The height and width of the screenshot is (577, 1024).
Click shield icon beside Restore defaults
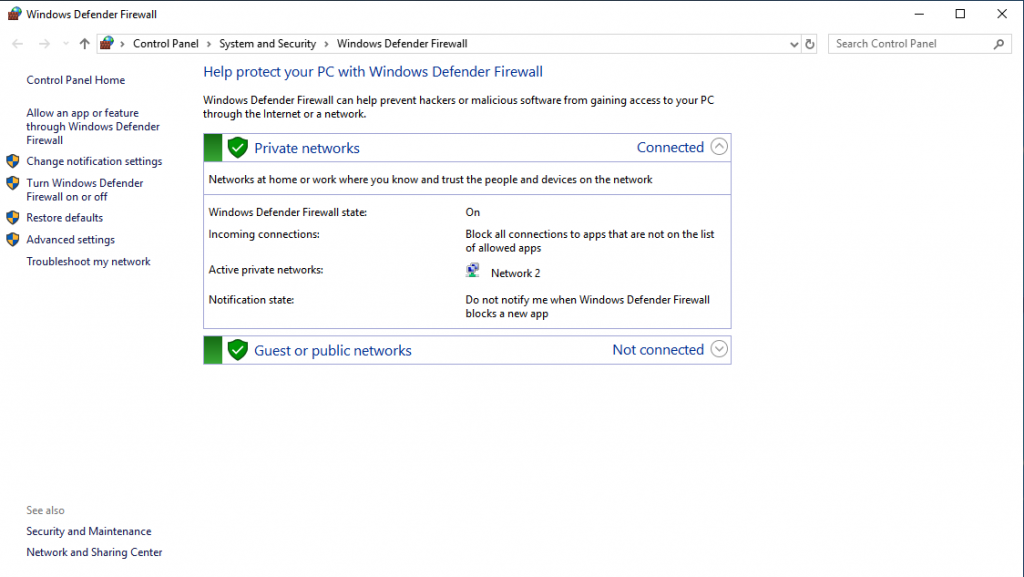pos(12,217)
